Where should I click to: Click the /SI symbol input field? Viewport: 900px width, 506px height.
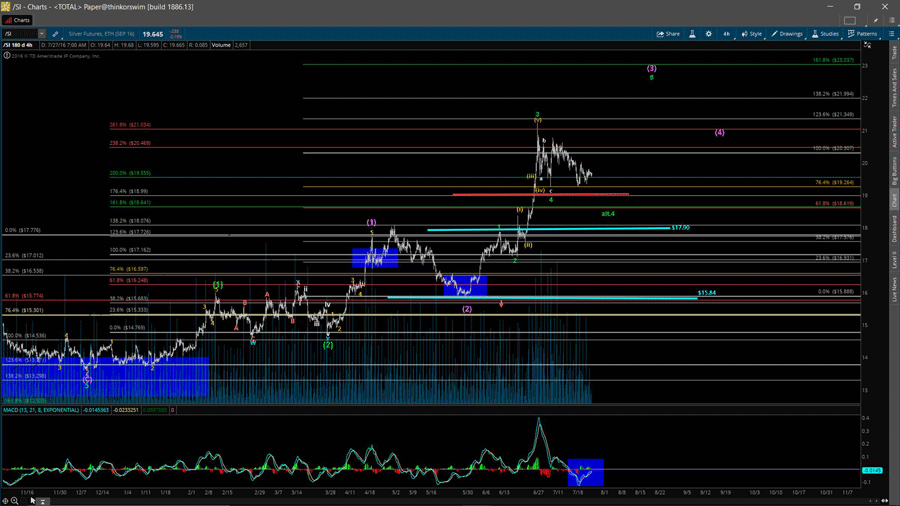tap(19, 34)
